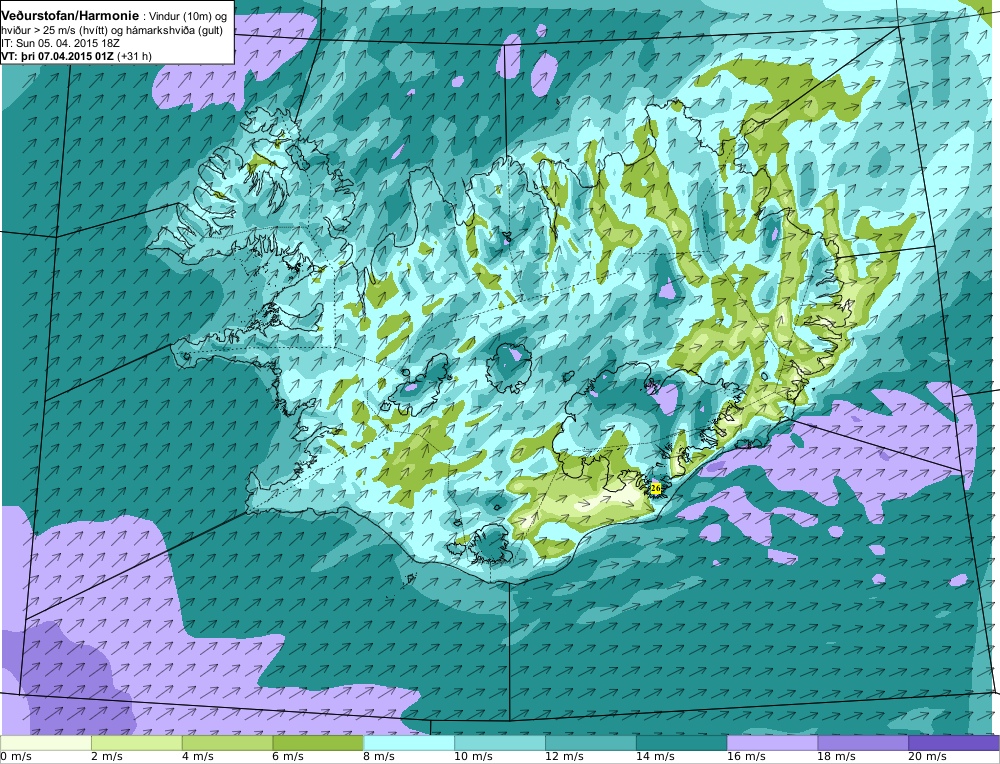
Task: Click the 12 m/s legend color swatch
Action: [591, 743]
